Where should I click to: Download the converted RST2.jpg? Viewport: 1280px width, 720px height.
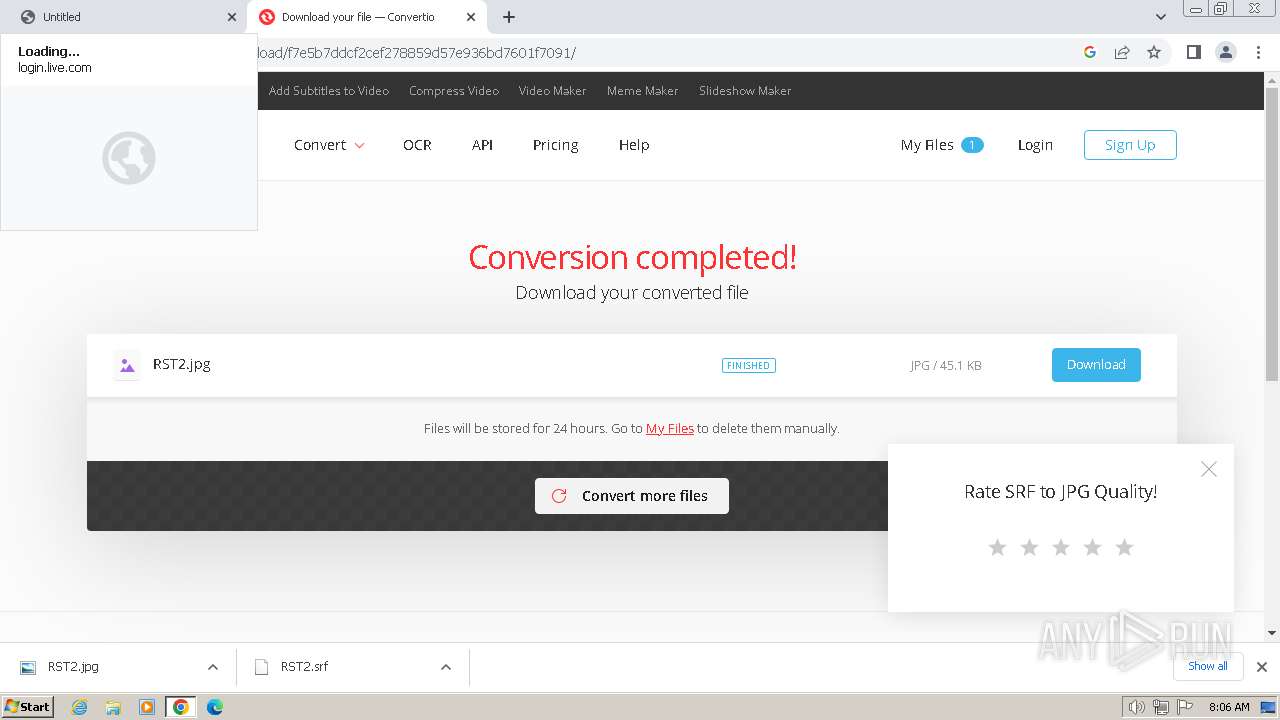(1096, 365)
